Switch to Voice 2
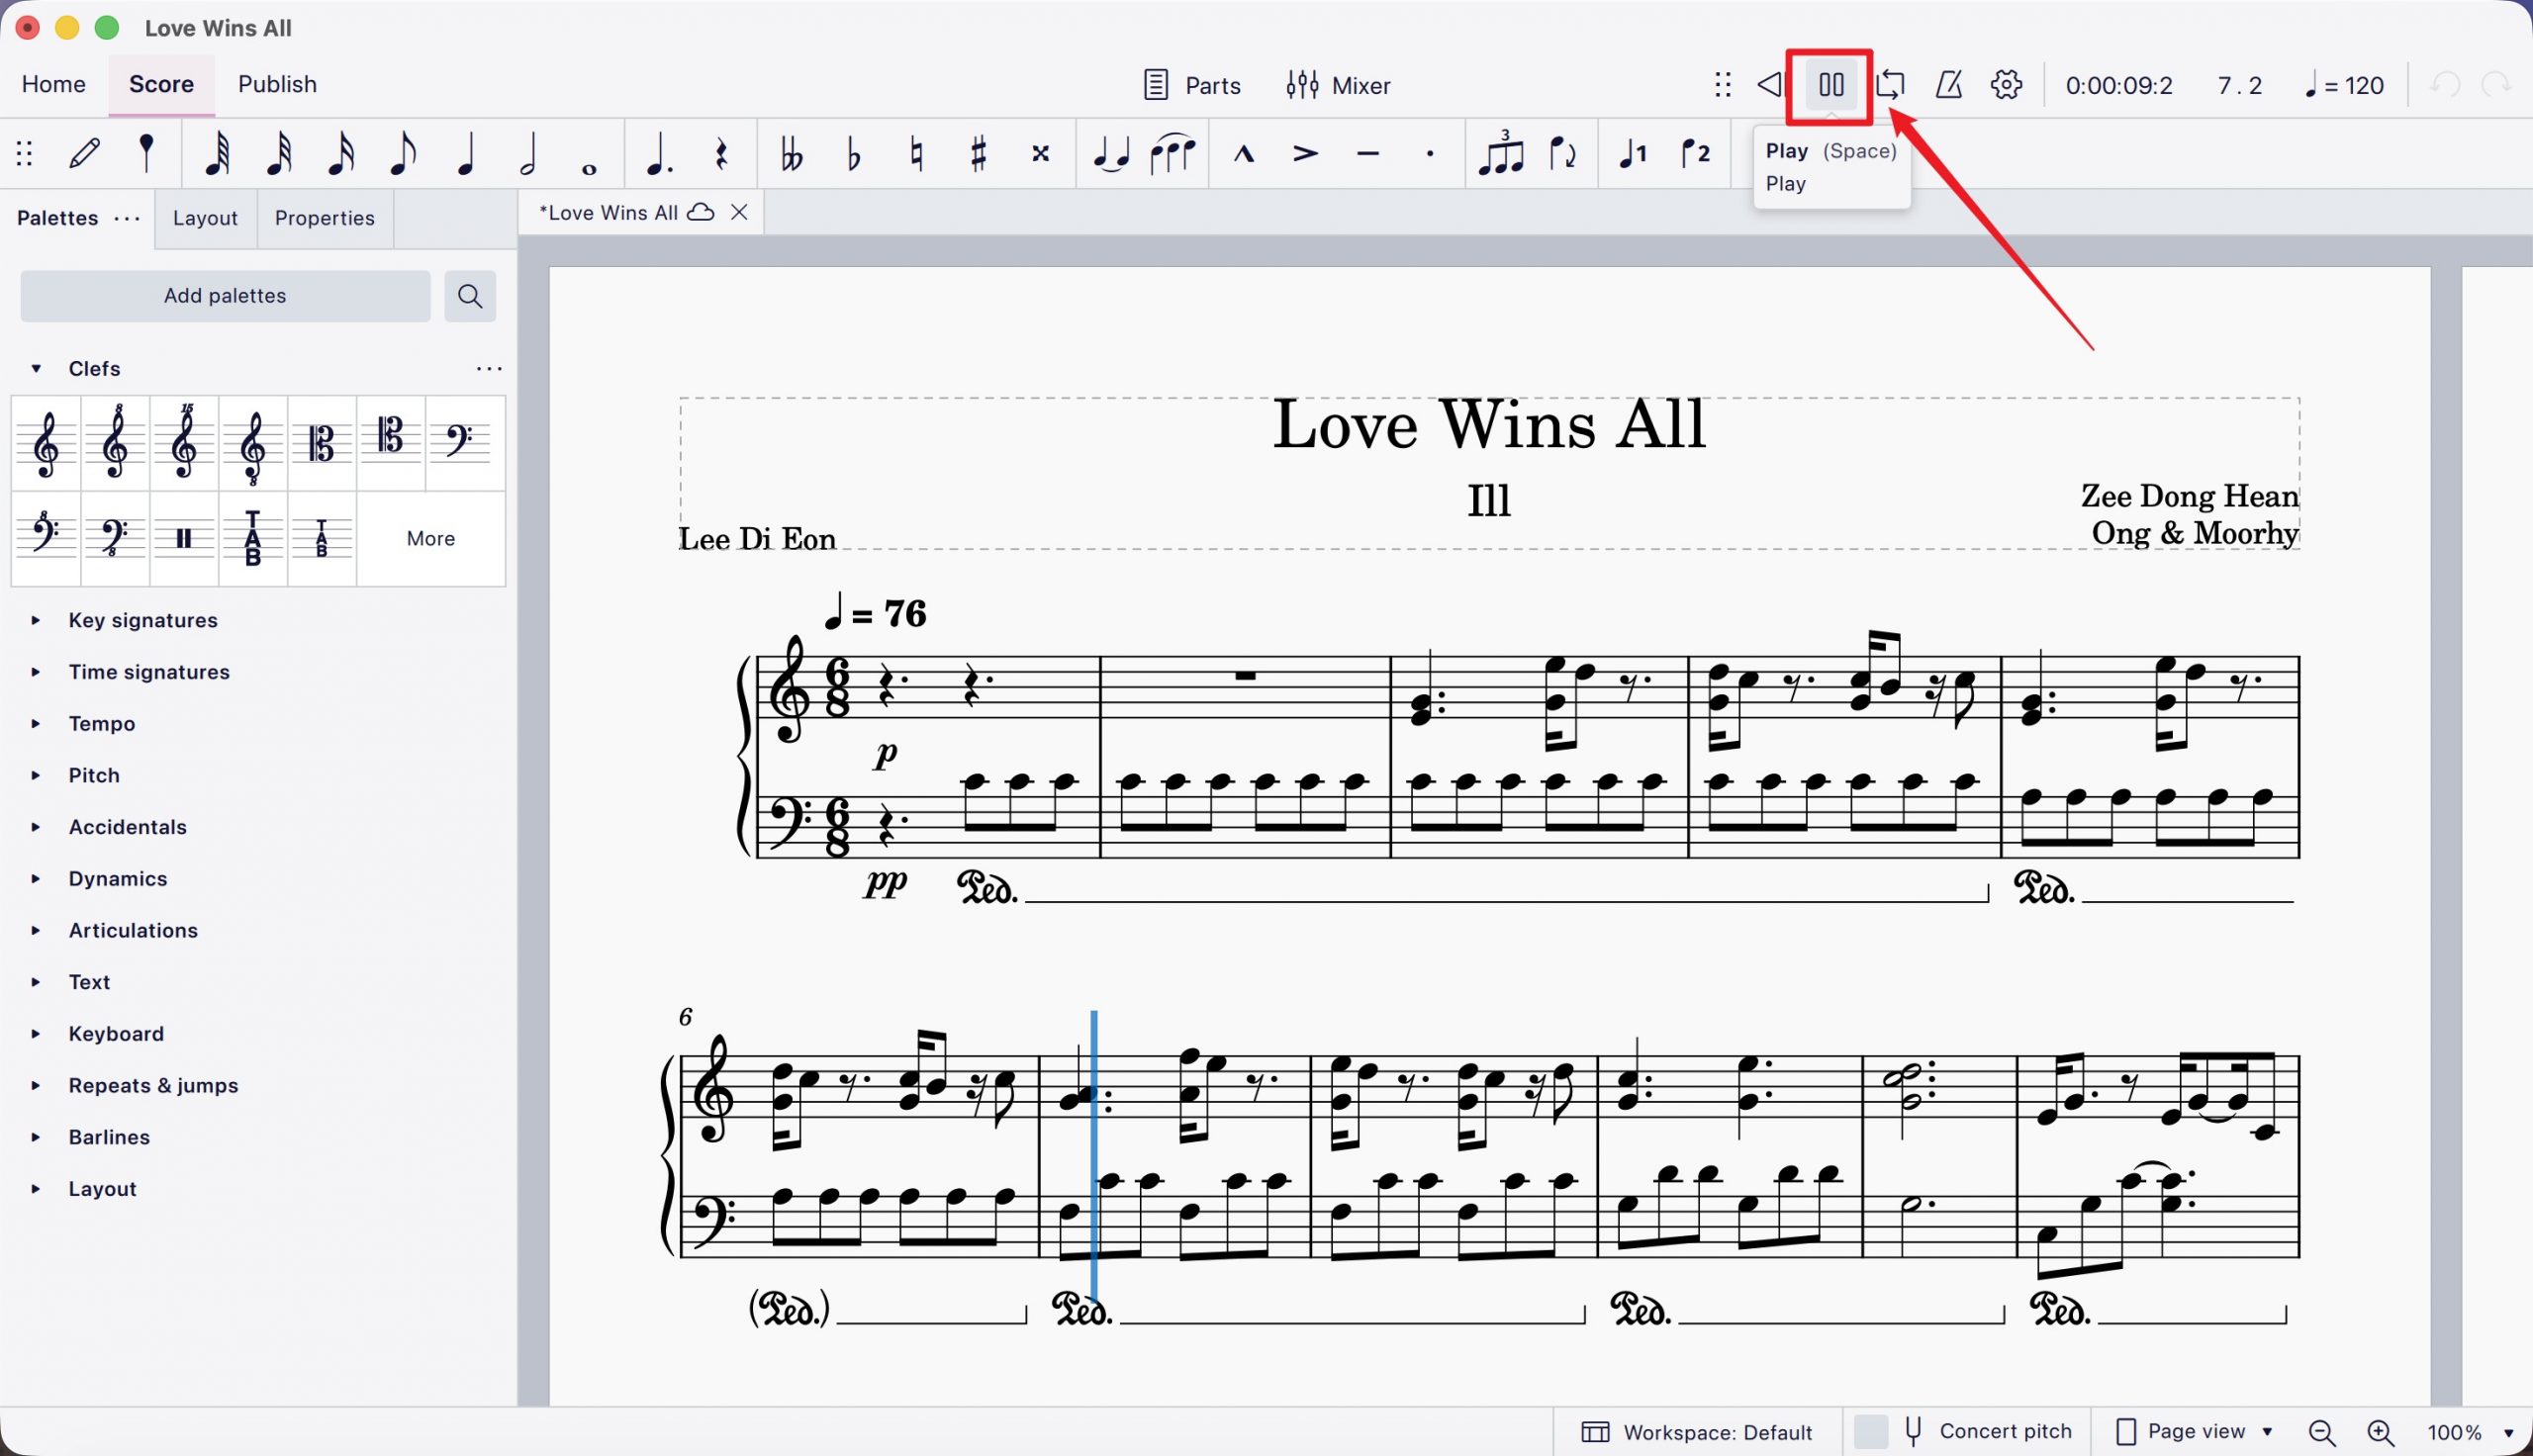Viewport: 2533px width, 1456px height. point(1695,153)
